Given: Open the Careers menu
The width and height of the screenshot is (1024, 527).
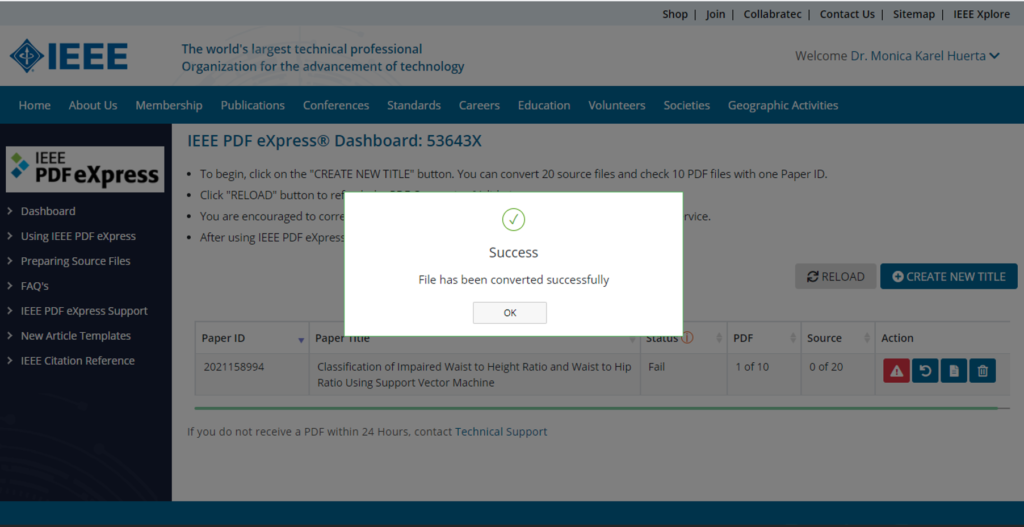Looking at the screenshot, I should [x=479, y=105].
